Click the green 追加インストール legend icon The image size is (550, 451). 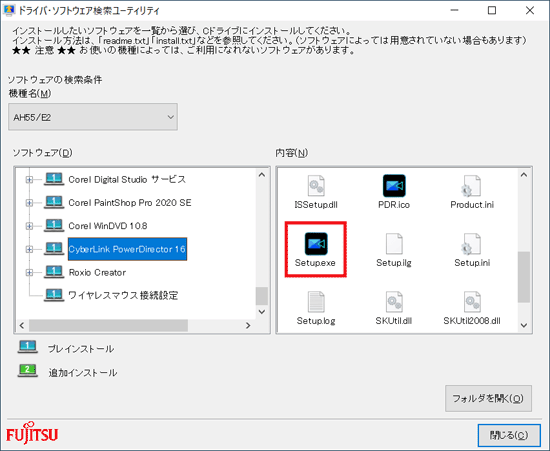(28, 371)
